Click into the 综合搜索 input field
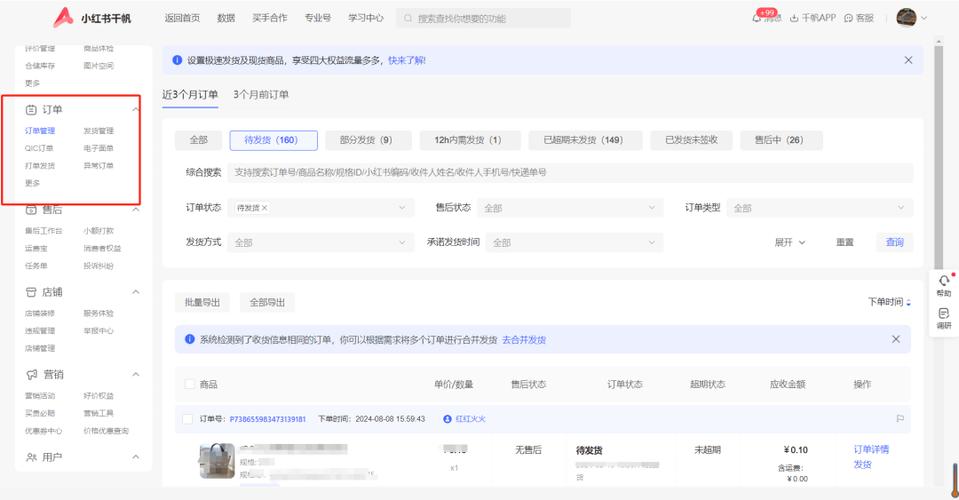 [570, 173]
